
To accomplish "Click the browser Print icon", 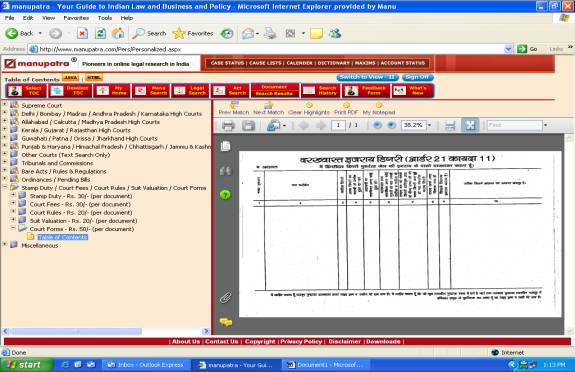I will coord(270,34).
